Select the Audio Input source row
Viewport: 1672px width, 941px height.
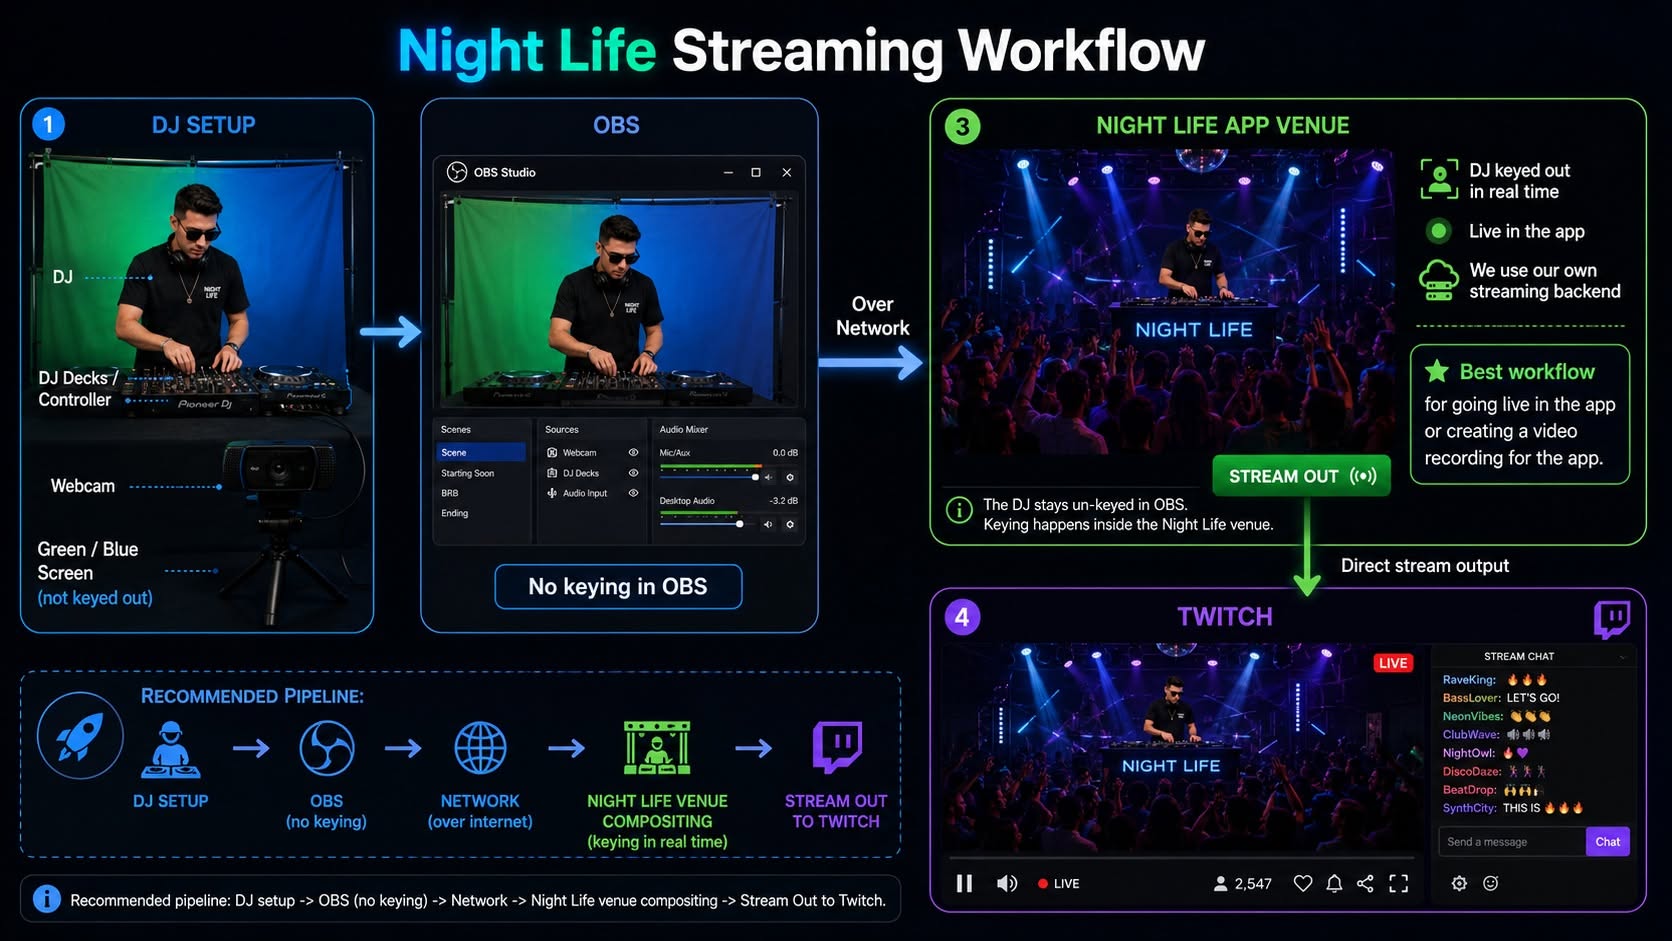pos(592,493)
